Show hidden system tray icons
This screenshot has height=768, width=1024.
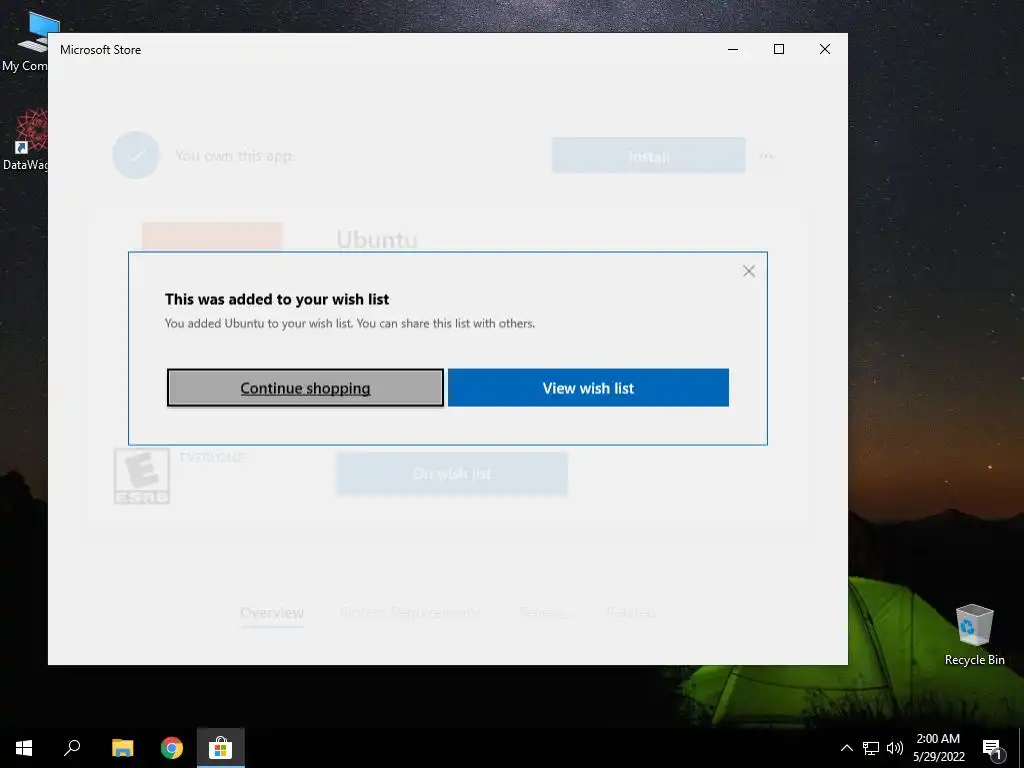click(846, 748)
